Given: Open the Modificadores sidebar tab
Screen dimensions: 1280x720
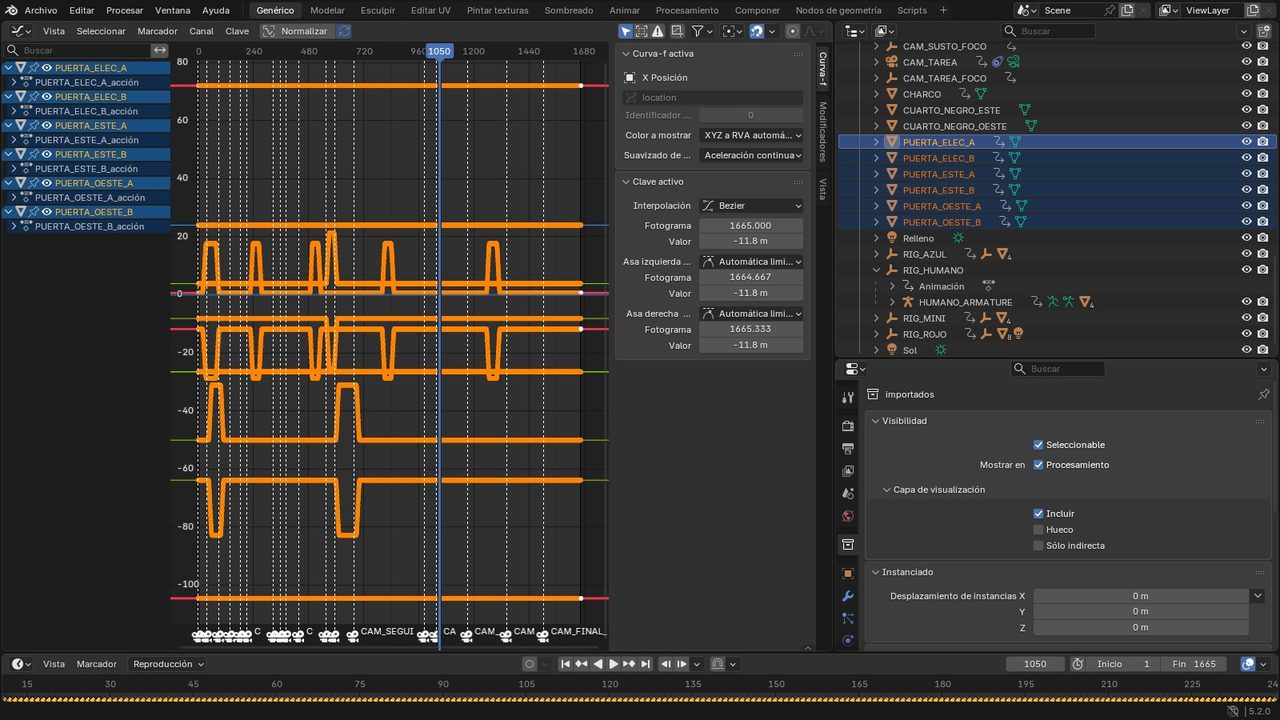Looking at the screenshot, I should point(823,131).
